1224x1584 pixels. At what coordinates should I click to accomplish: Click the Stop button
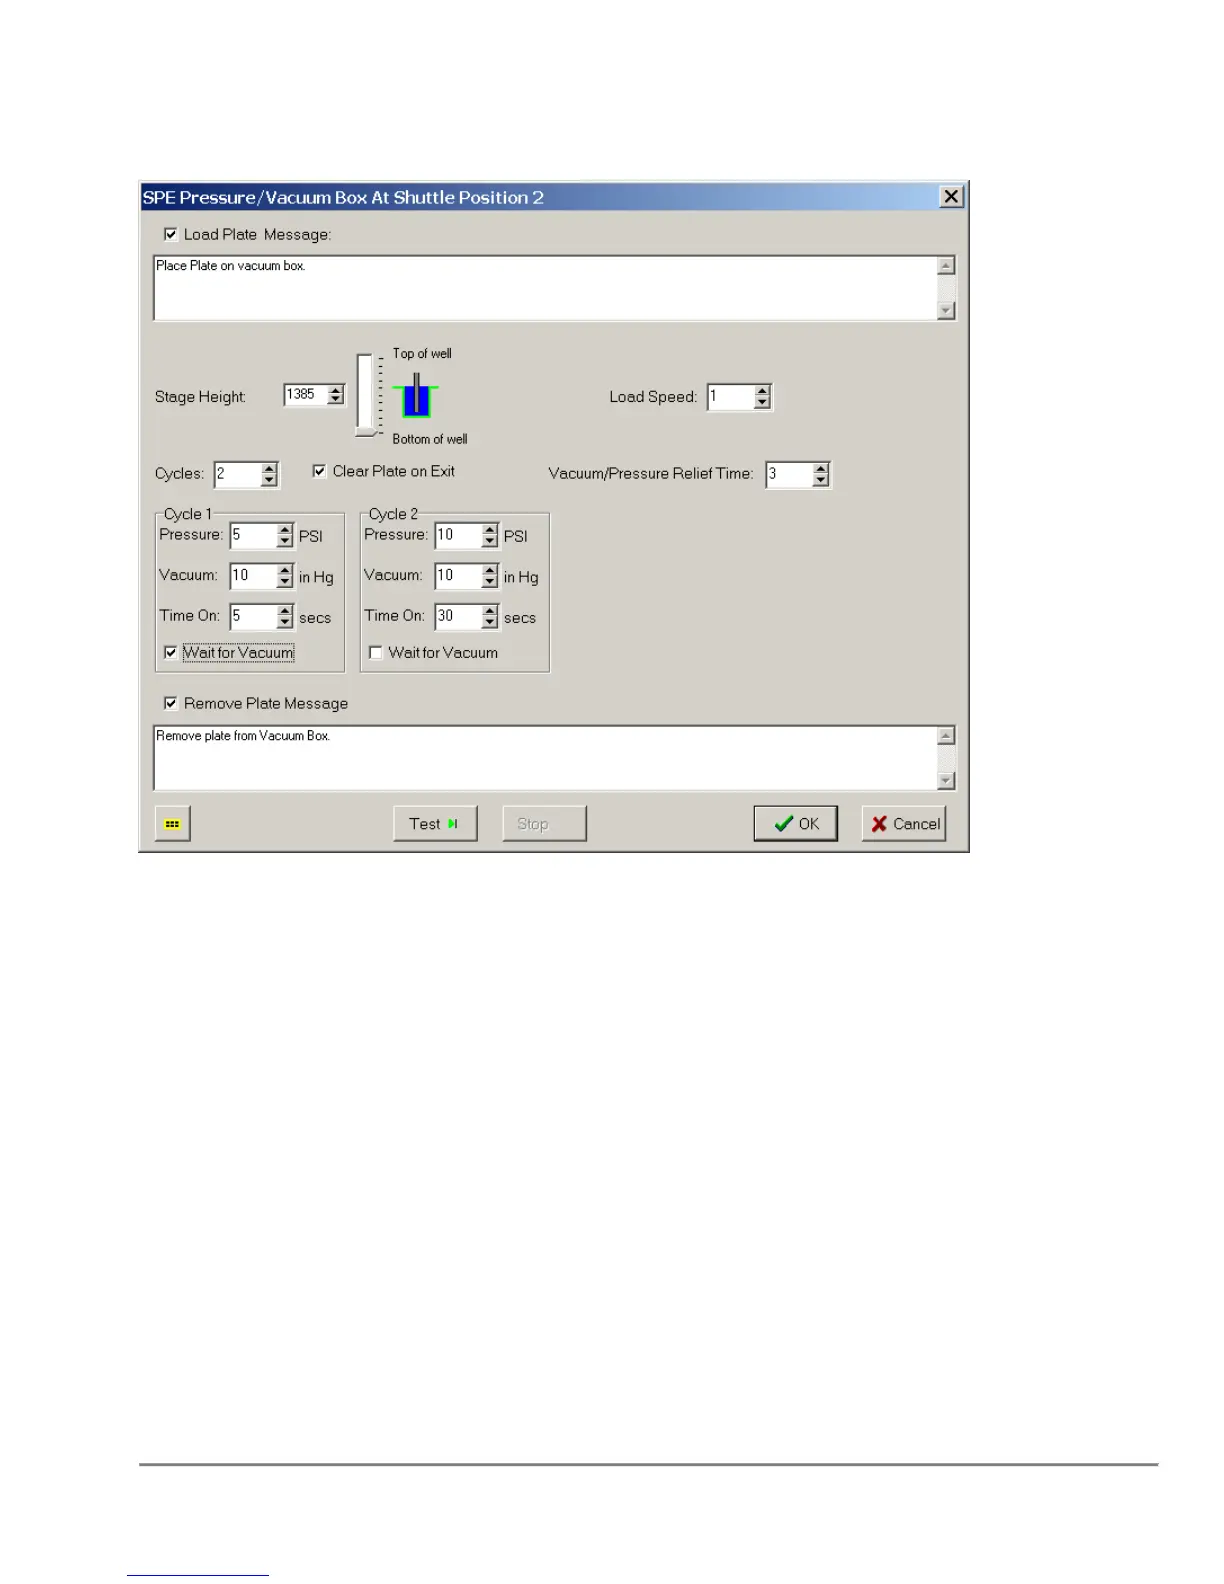(544, 824)
